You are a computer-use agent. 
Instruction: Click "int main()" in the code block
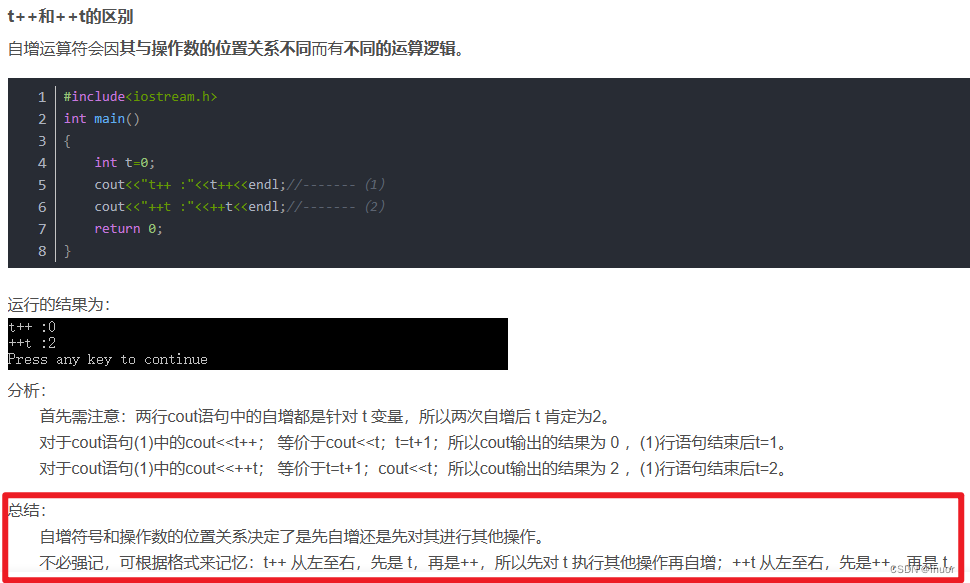(102, 119)
